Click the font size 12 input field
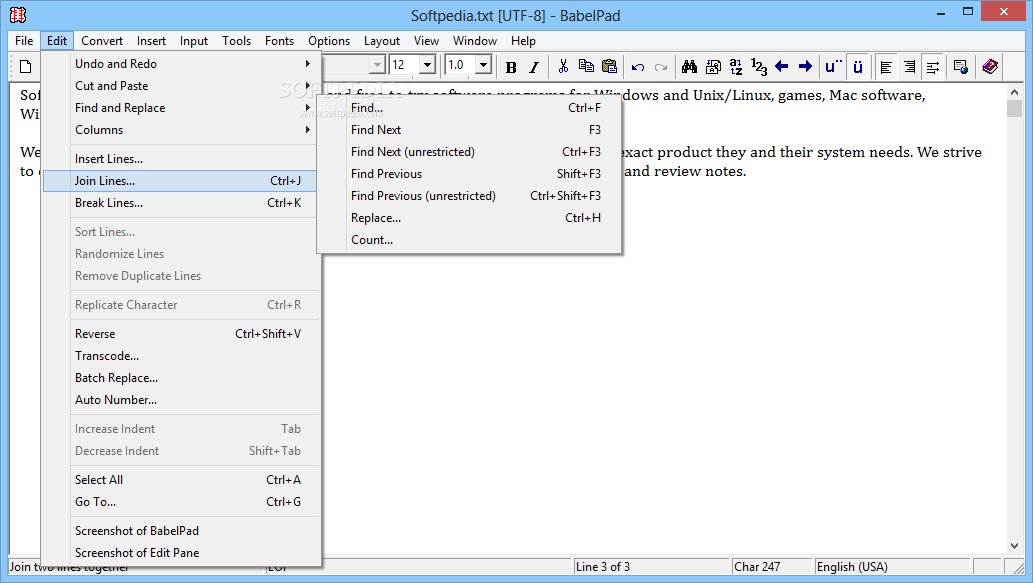This screenshot has width=1033, height=583. point(405,65)
